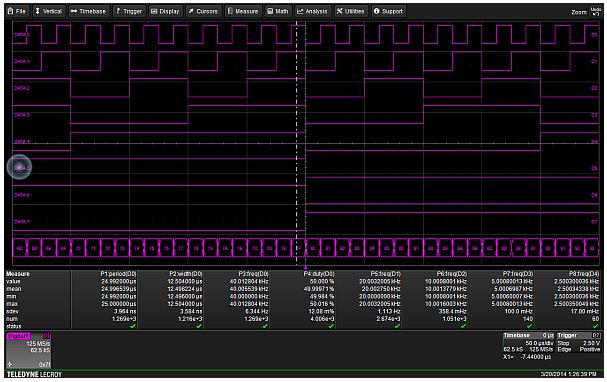Click the Measure menu icon
The height and width of the screenshot is (382, 607).
pyautogui.click(x=230, y=11)
